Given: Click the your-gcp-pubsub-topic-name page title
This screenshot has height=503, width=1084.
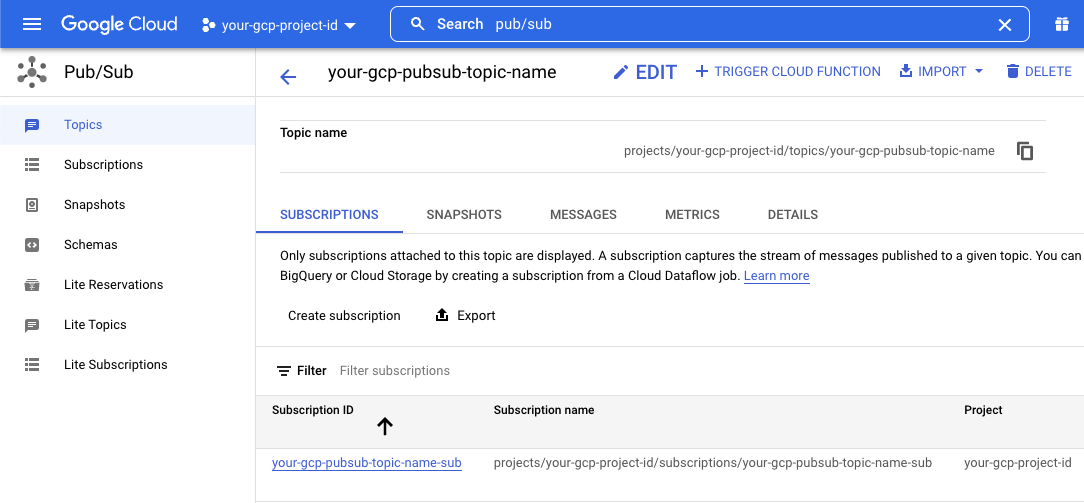Looking at the screenshot, I should 442,72.
